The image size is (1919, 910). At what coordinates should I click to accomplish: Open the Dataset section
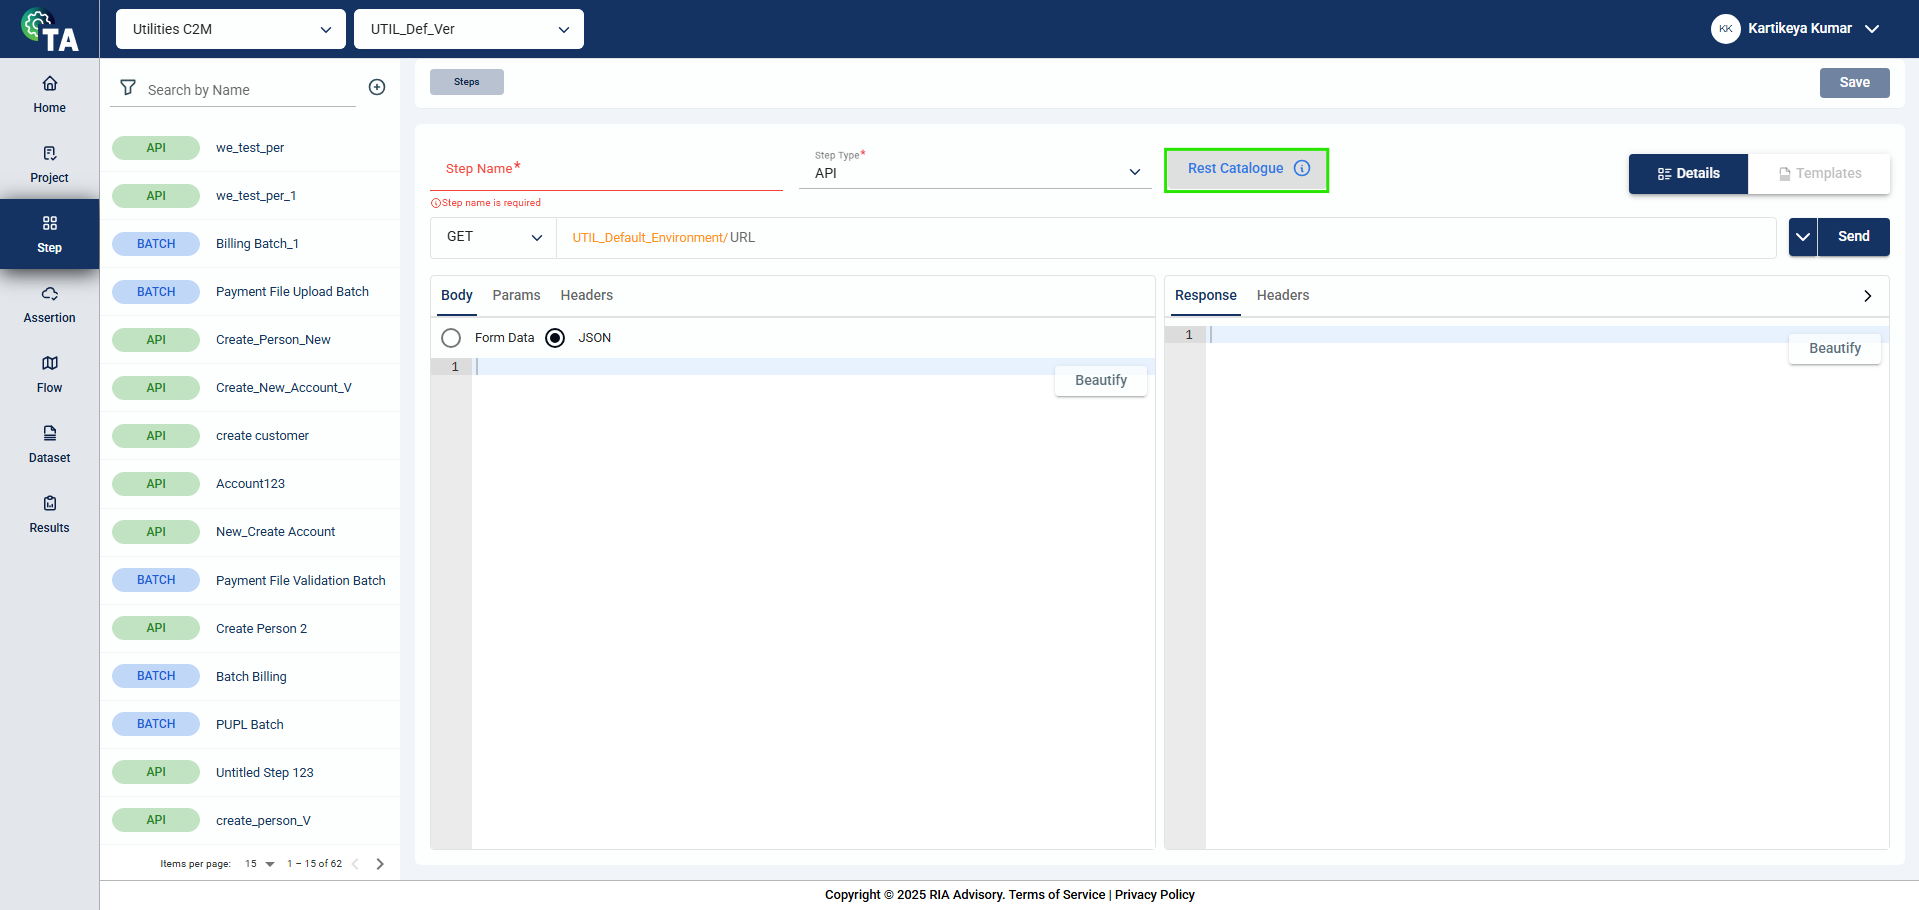[49, 444]
